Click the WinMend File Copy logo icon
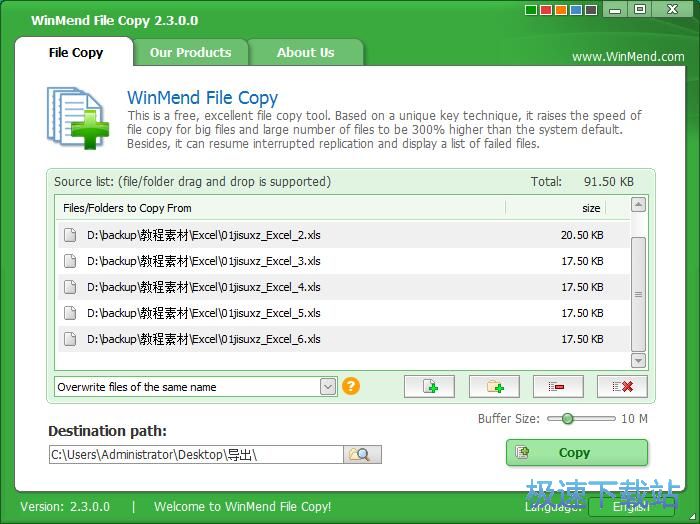Viewport: 700px width, 524px height. coord(78,118)
